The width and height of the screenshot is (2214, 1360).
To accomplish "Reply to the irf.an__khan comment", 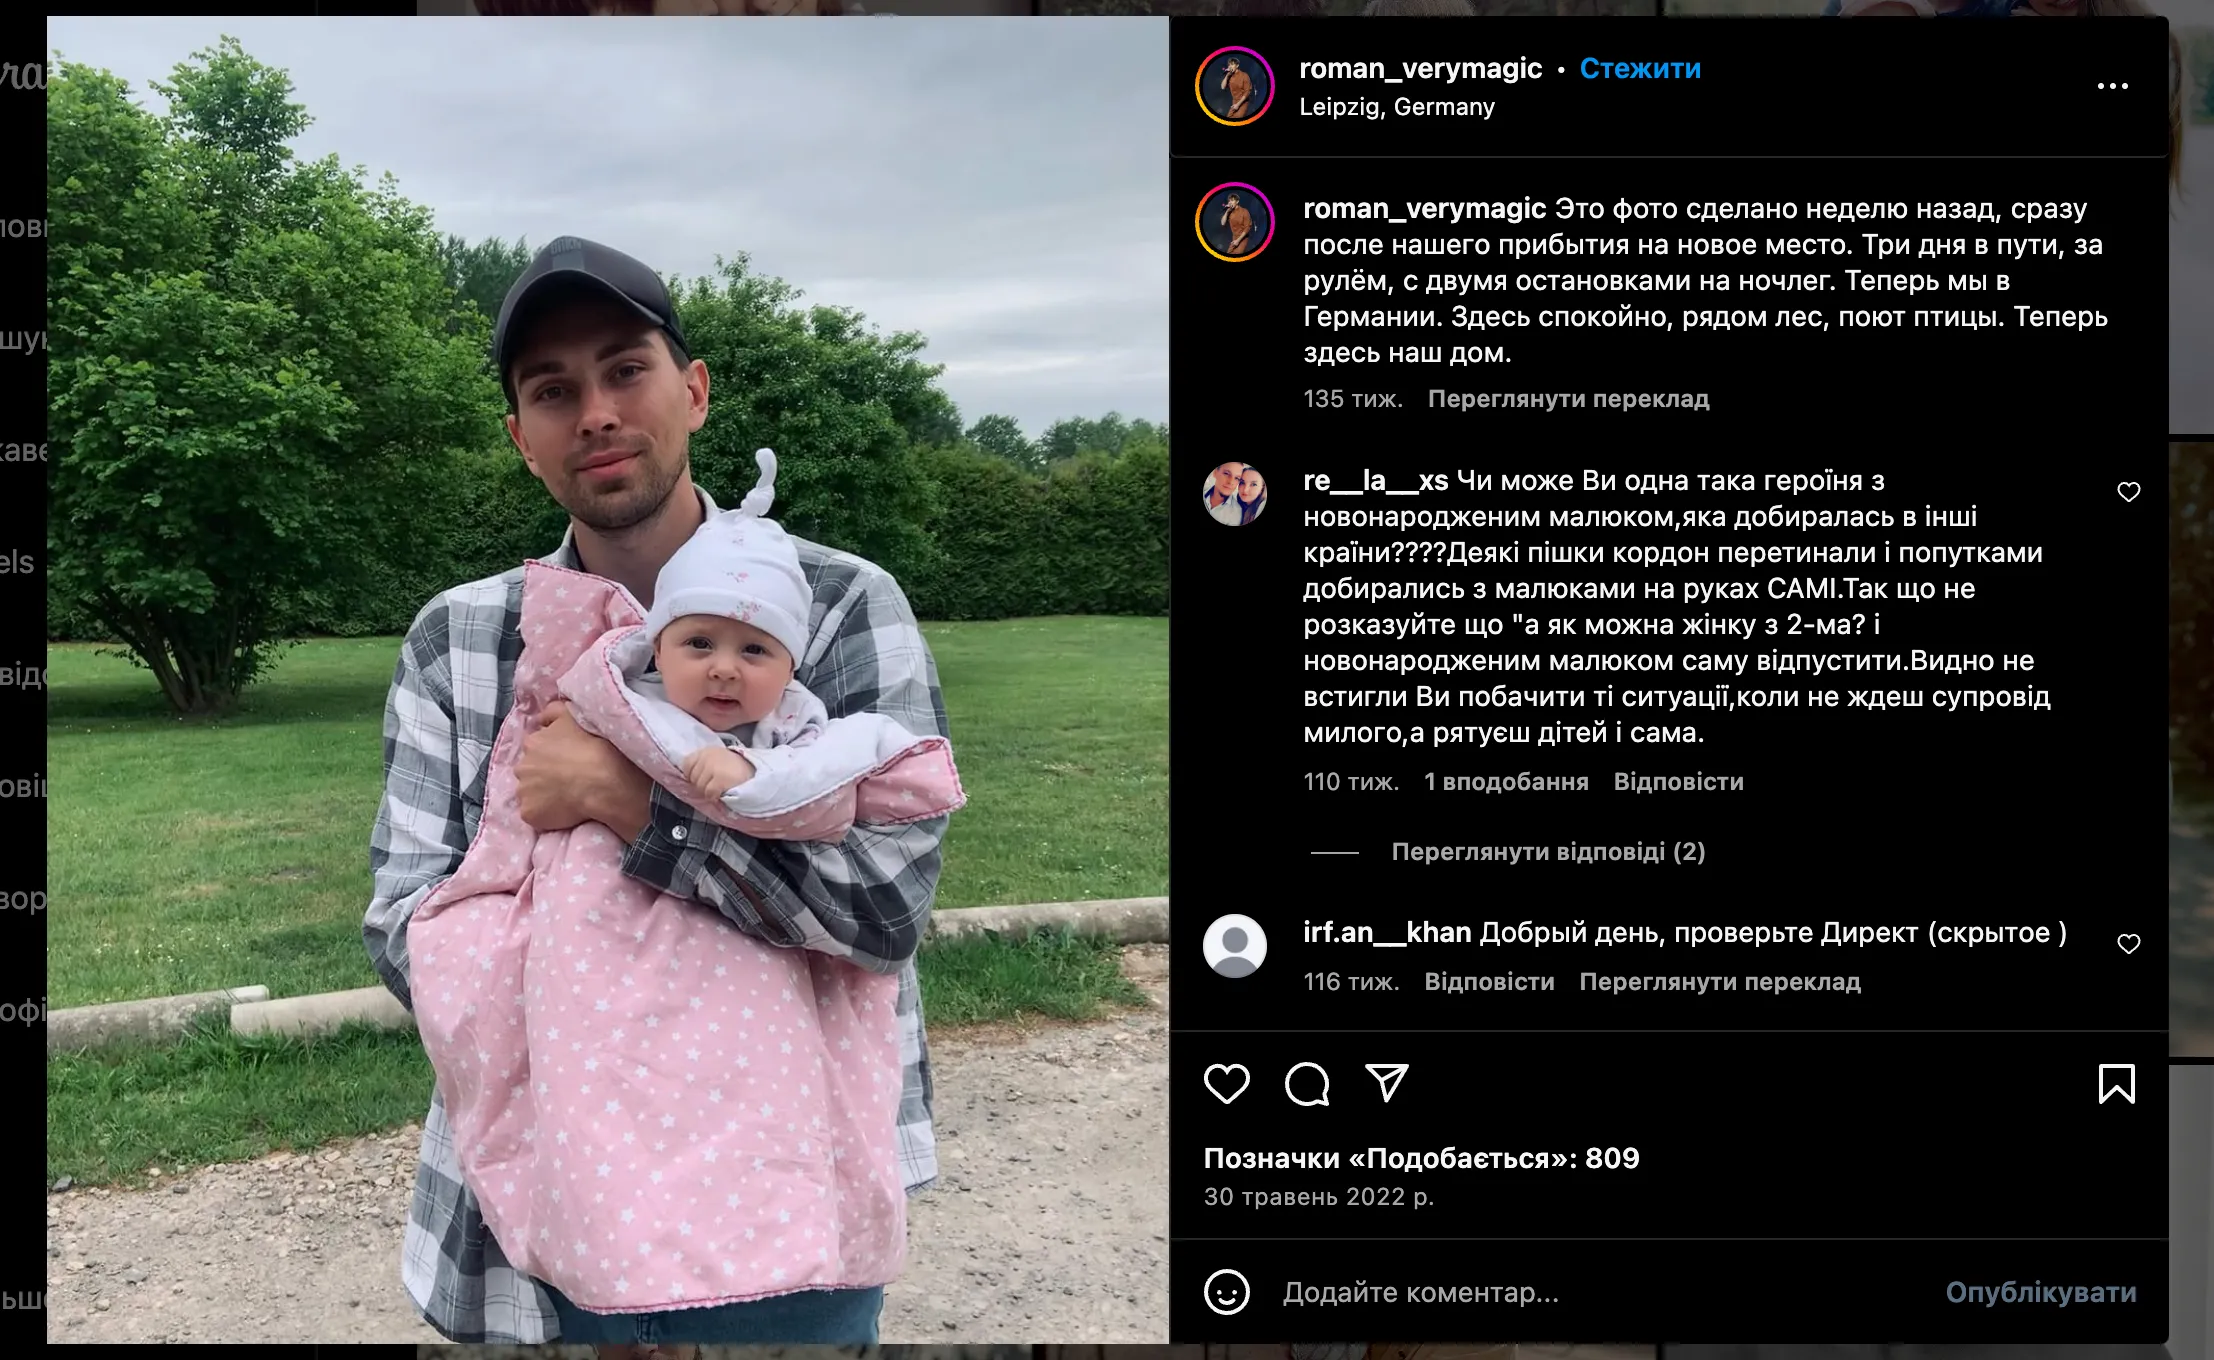I will (x=1489, y=982).
